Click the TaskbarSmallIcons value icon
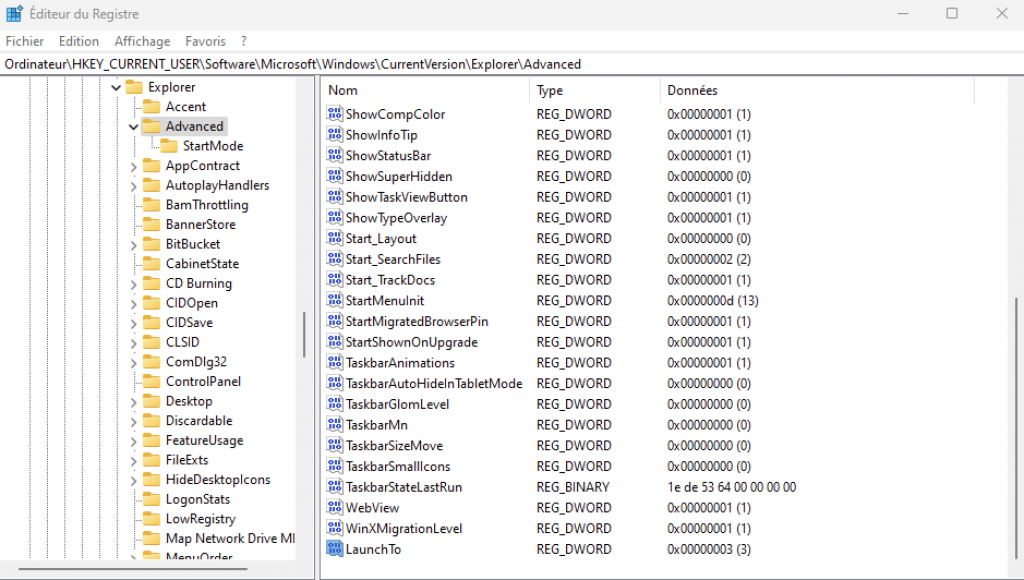Screen dimensions: 1024x580 point(334,466)
